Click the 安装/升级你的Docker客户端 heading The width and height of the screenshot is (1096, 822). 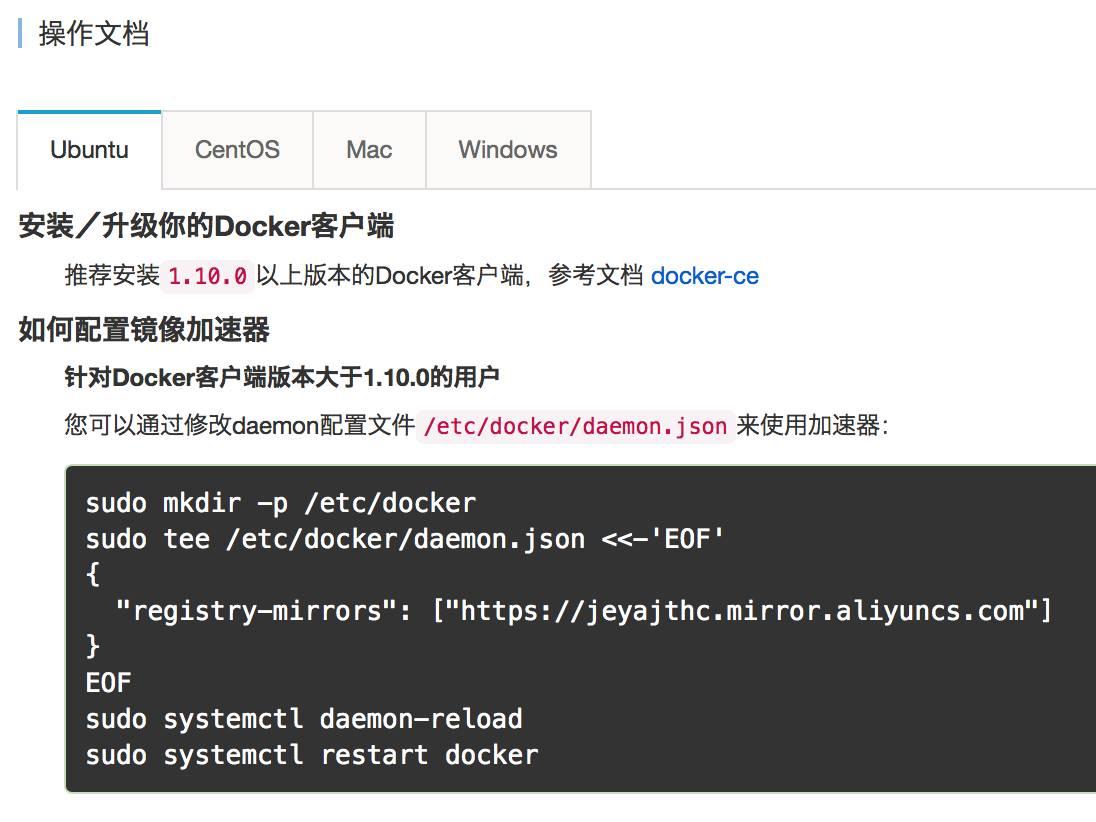point(206,227)
